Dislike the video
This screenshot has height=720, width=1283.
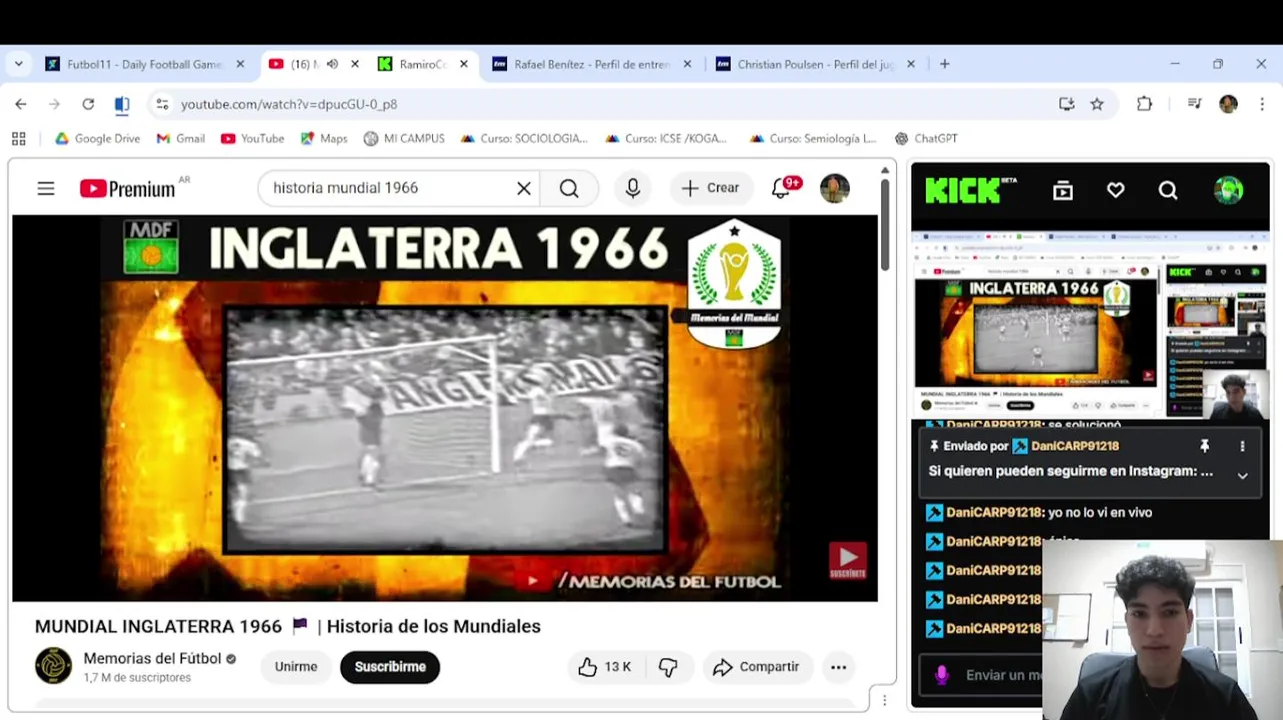tap(669, 667)
